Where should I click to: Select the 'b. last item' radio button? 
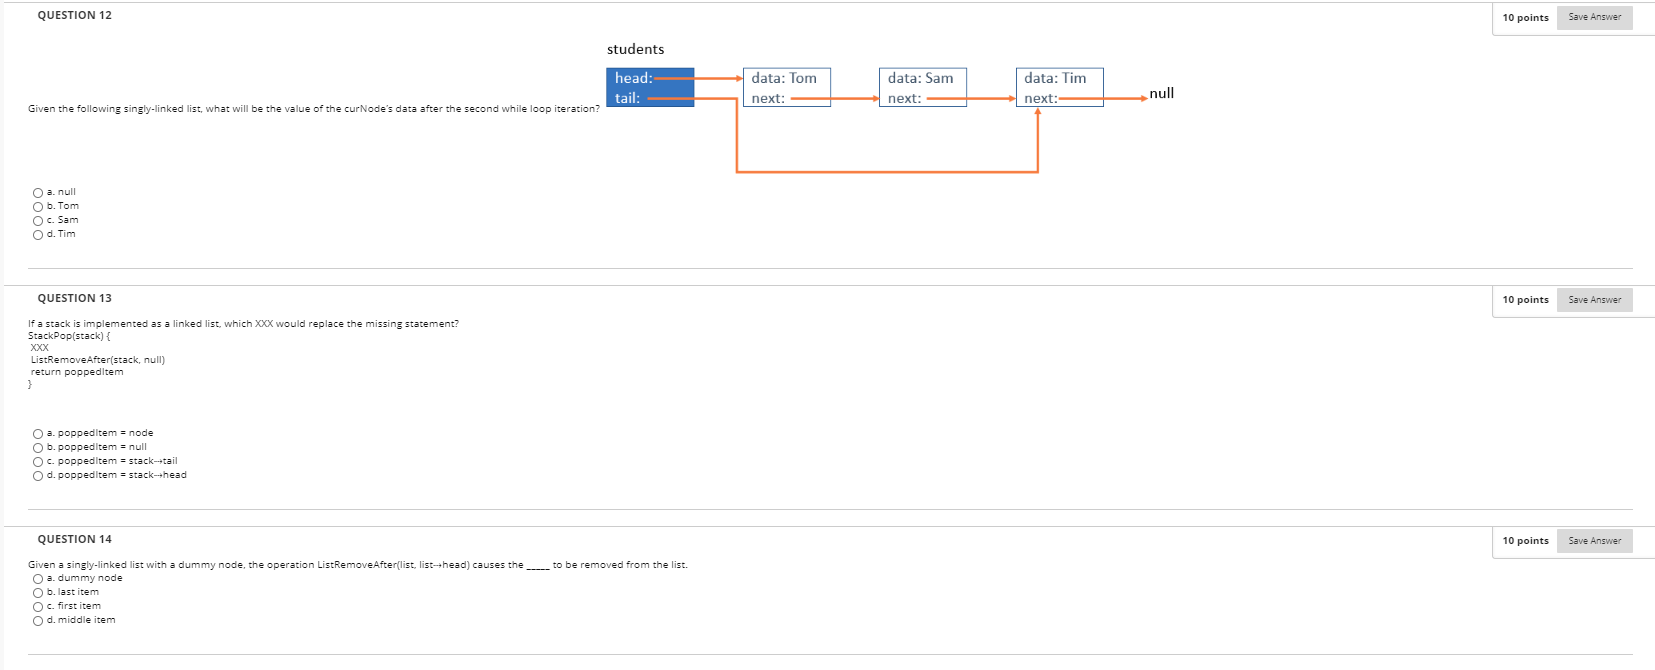click(38, 593)
